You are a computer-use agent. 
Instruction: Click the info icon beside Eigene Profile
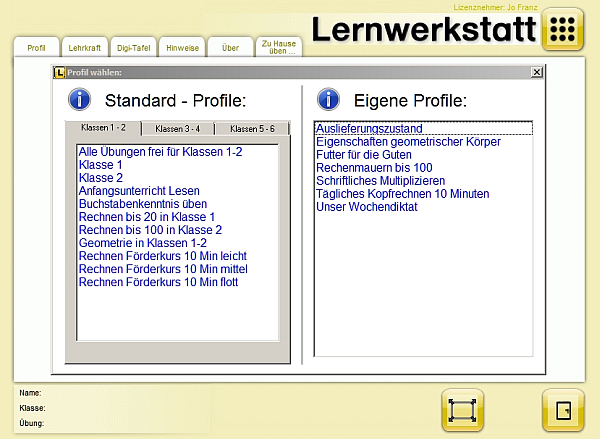tap(328, 99)
